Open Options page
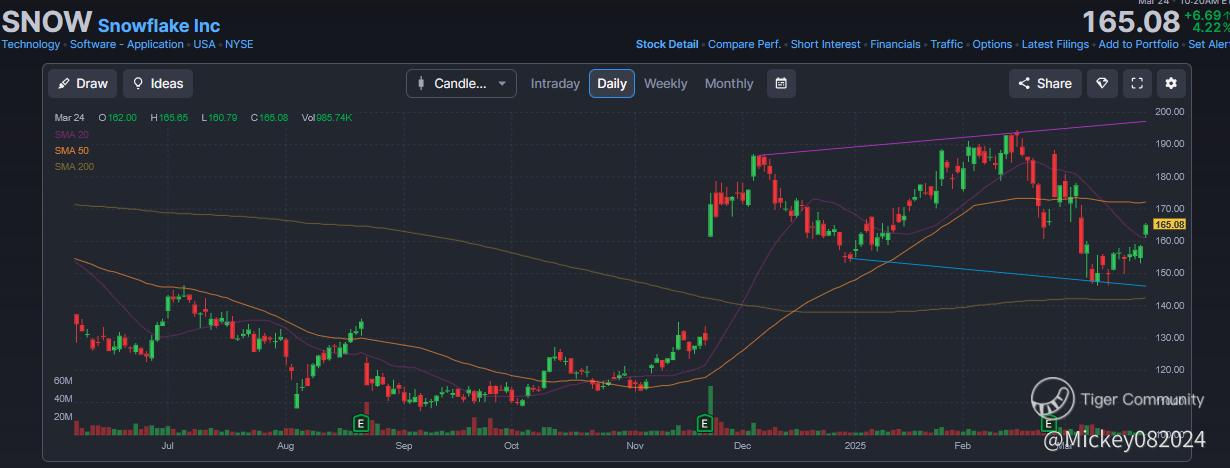This screenshot has height=468, width=1230. pos(992,44)
